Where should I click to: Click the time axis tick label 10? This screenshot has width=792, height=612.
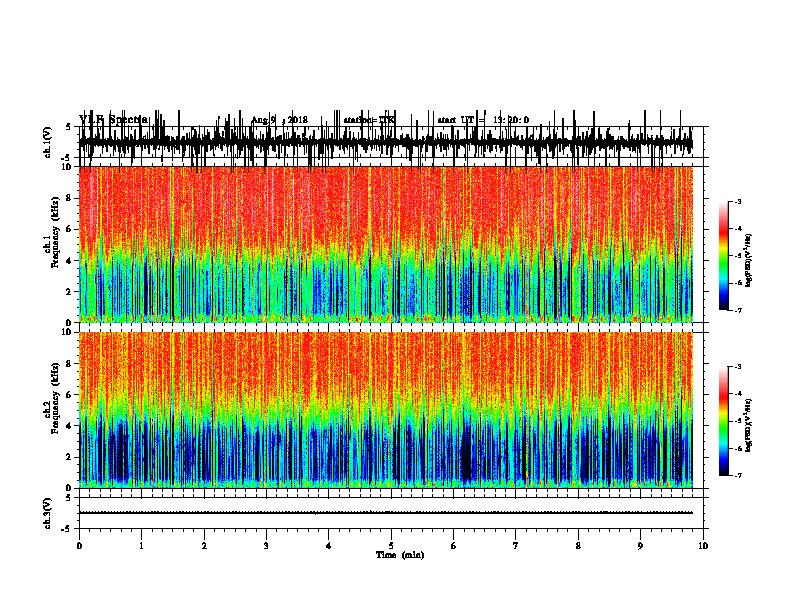click(x=703, y=546)
